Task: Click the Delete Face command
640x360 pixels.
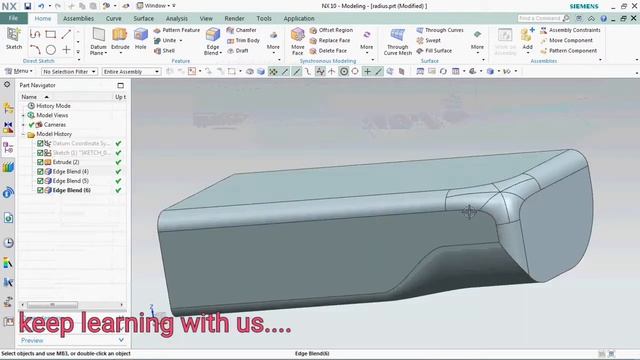Action: [x=328, y=51]
